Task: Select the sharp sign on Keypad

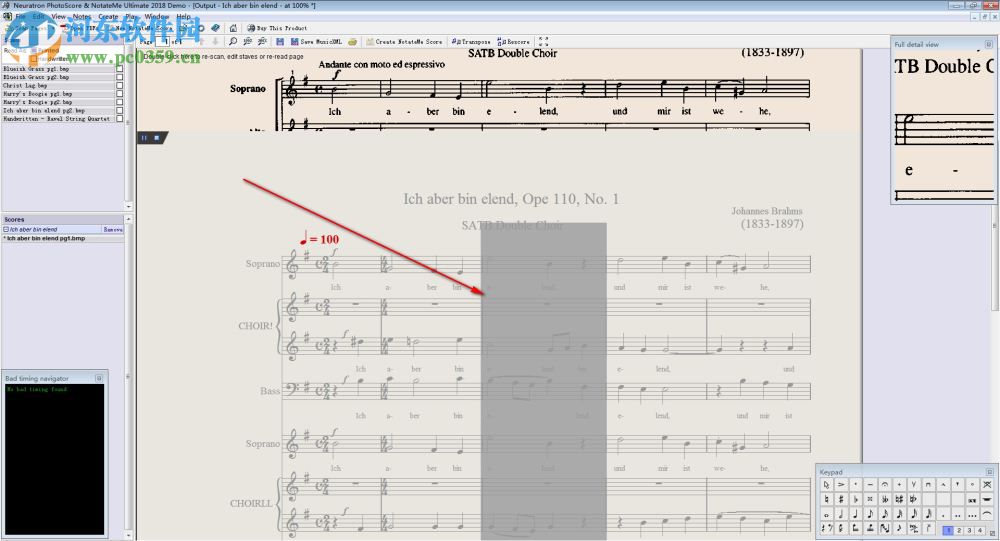Action: pos(841,499)
